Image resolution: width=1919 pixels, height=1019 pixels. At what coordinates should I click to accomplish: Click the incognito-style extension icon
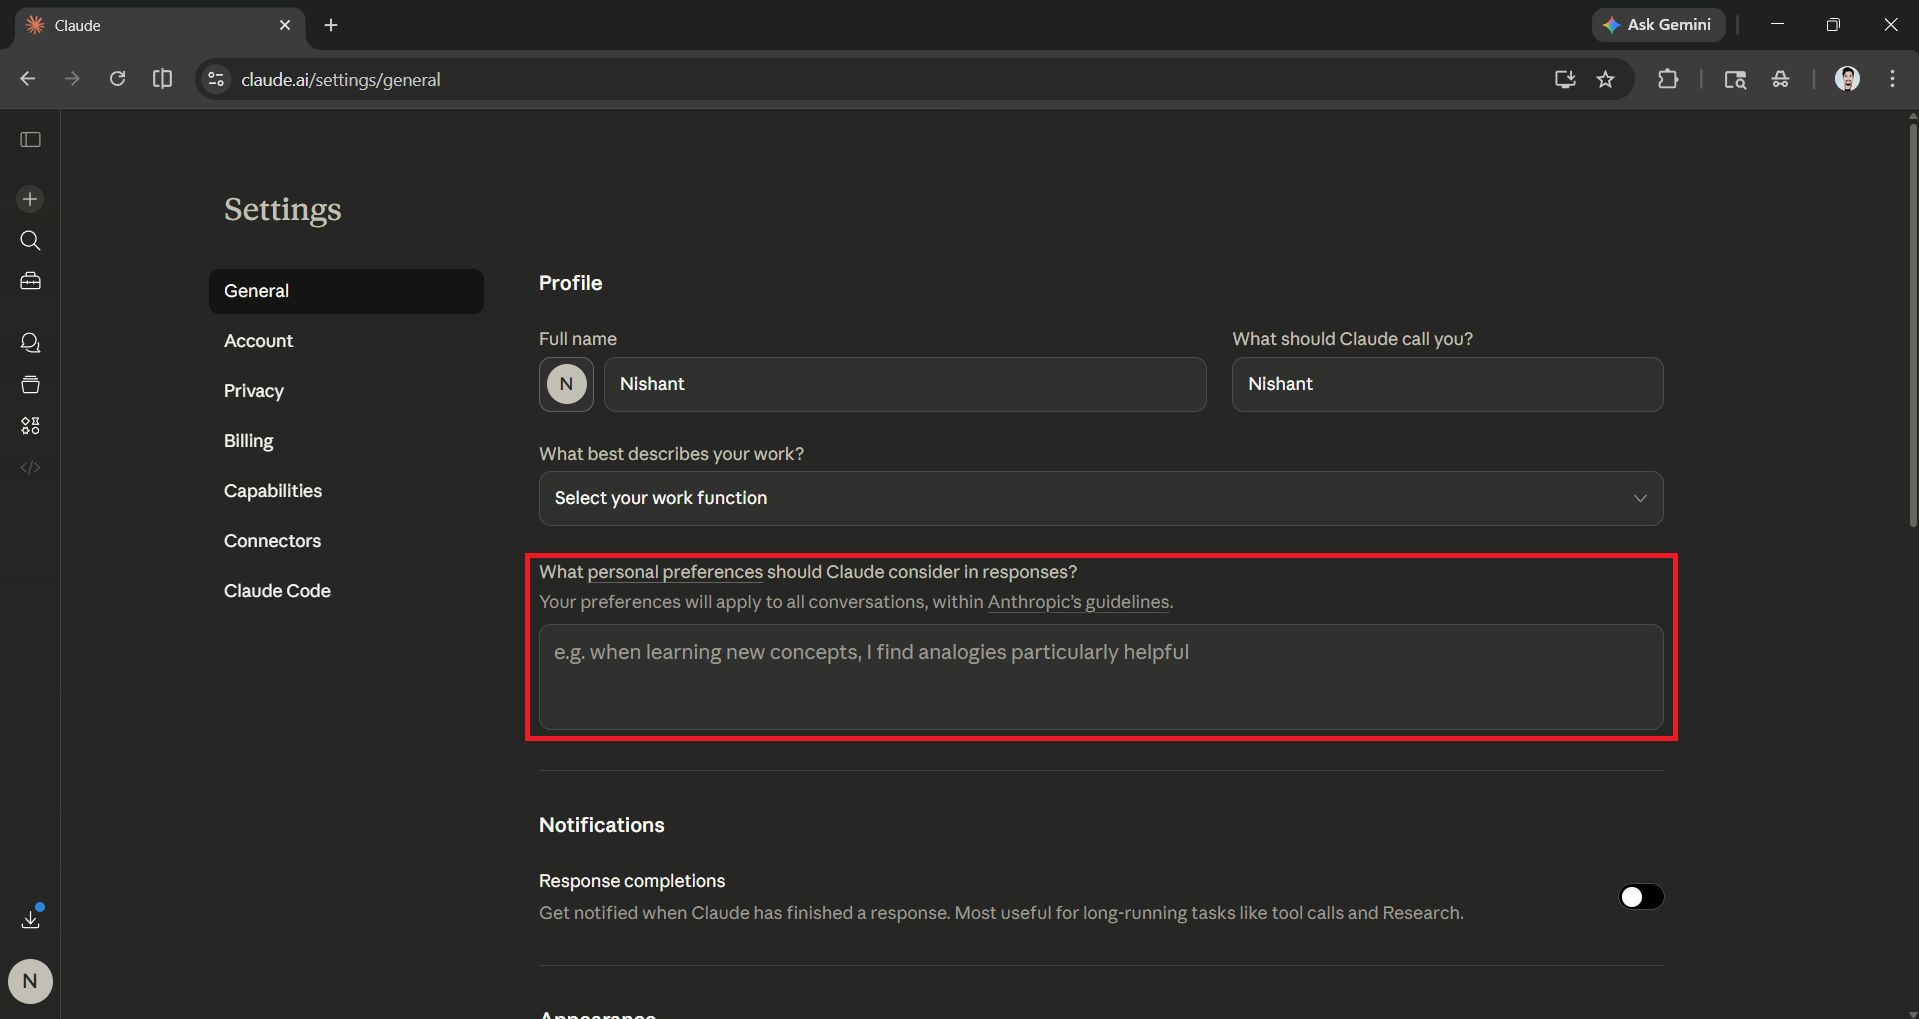point(1780,79)
